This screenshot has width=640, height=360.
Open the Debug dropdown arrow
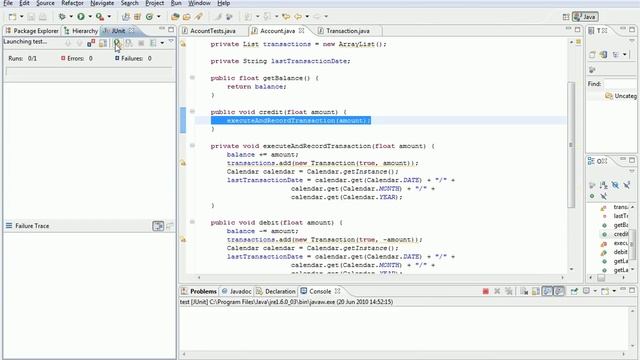(x=71, y=17)
